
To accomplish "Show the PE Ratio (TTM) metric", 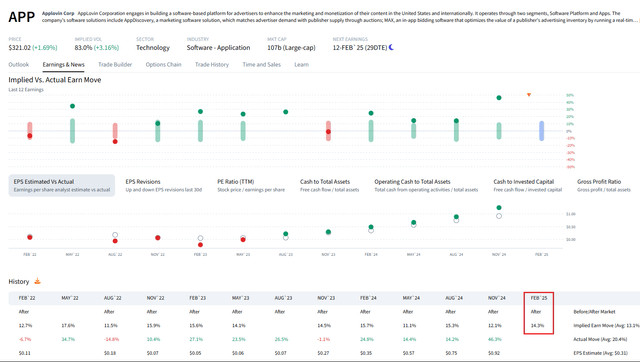I will point(251,185).
